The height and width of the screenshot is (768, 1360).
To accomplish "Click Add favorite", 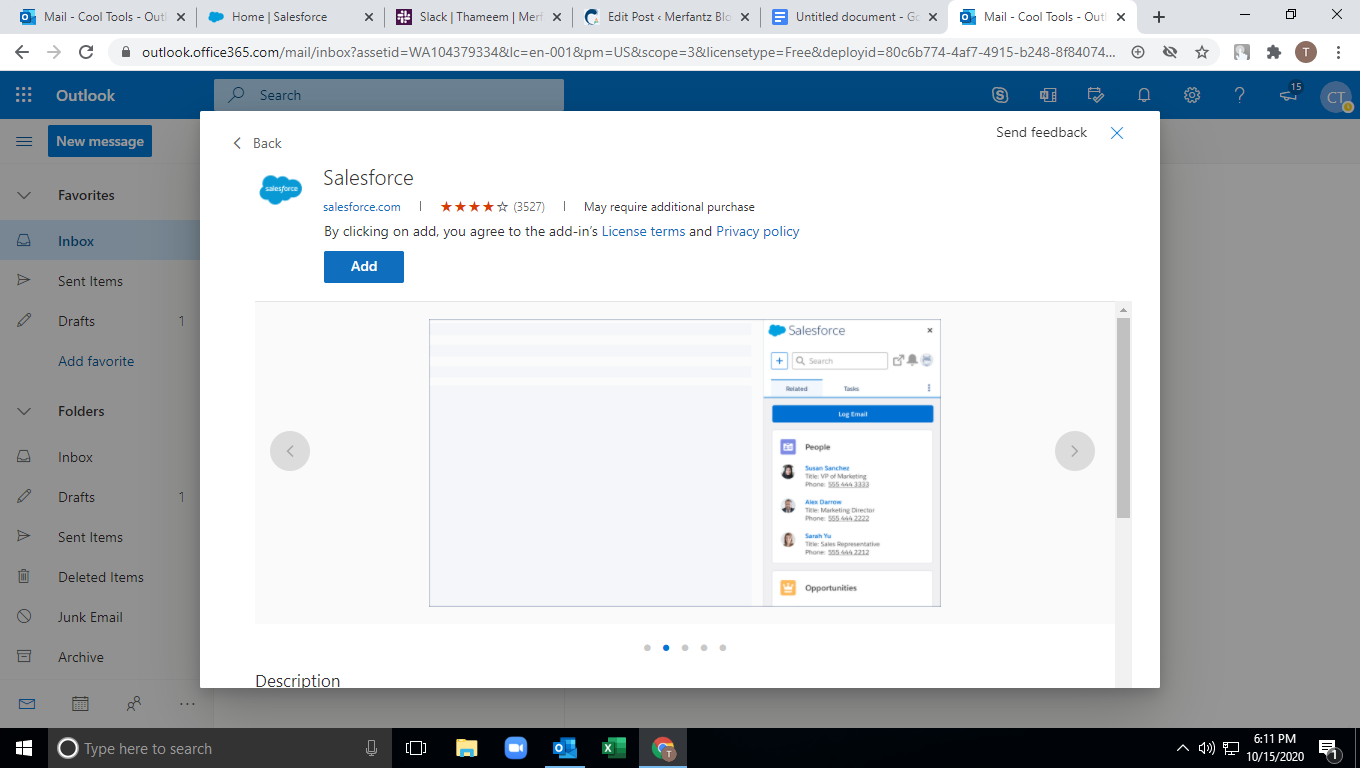I will click(96, 361).
